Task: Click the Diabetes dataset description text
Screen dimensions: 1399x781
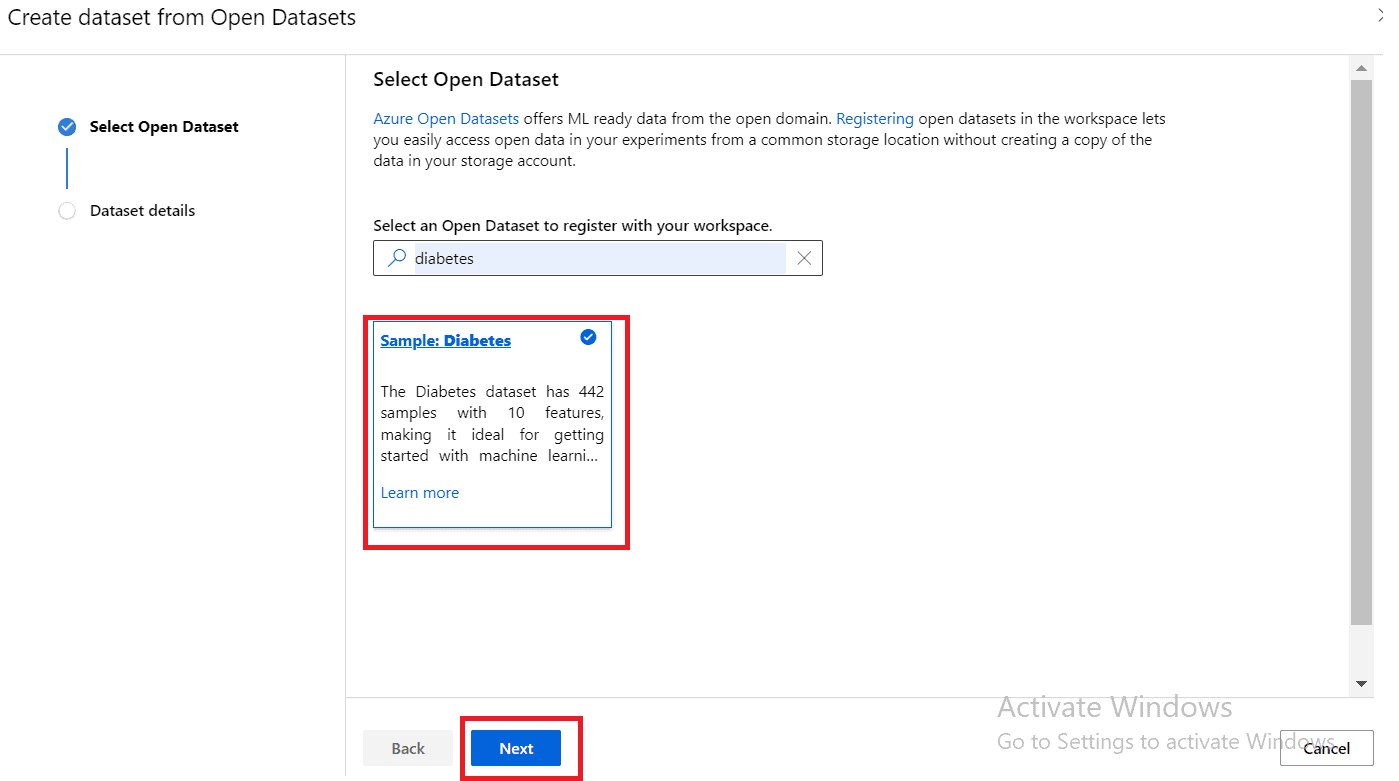Action: pyautogui.click(x=492, y=423)
